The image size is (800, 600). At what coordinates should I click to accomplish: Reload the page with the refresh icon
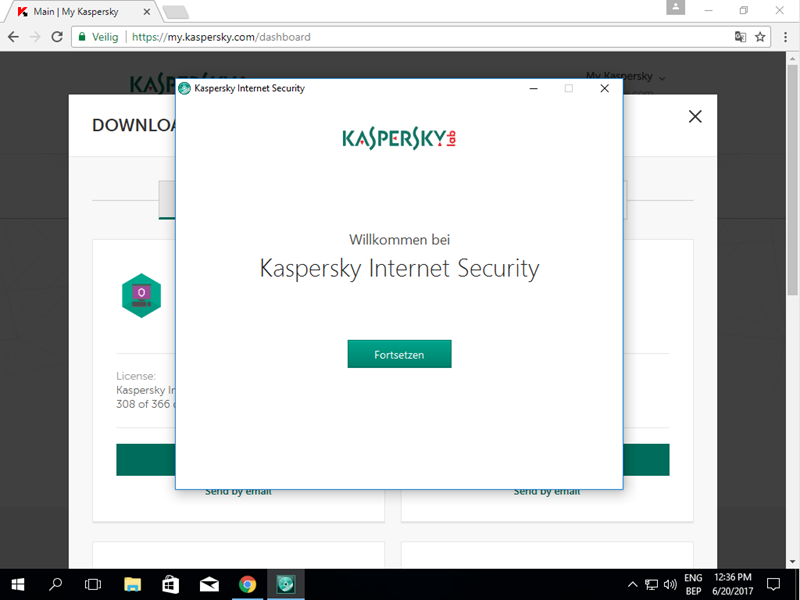(57, 37)
